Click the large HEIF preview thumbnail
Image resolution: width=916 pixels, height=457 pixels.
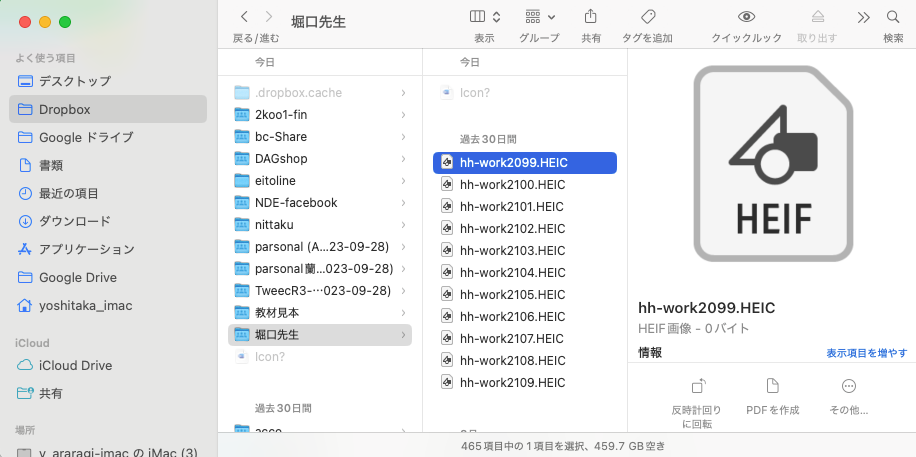[773, 163]
